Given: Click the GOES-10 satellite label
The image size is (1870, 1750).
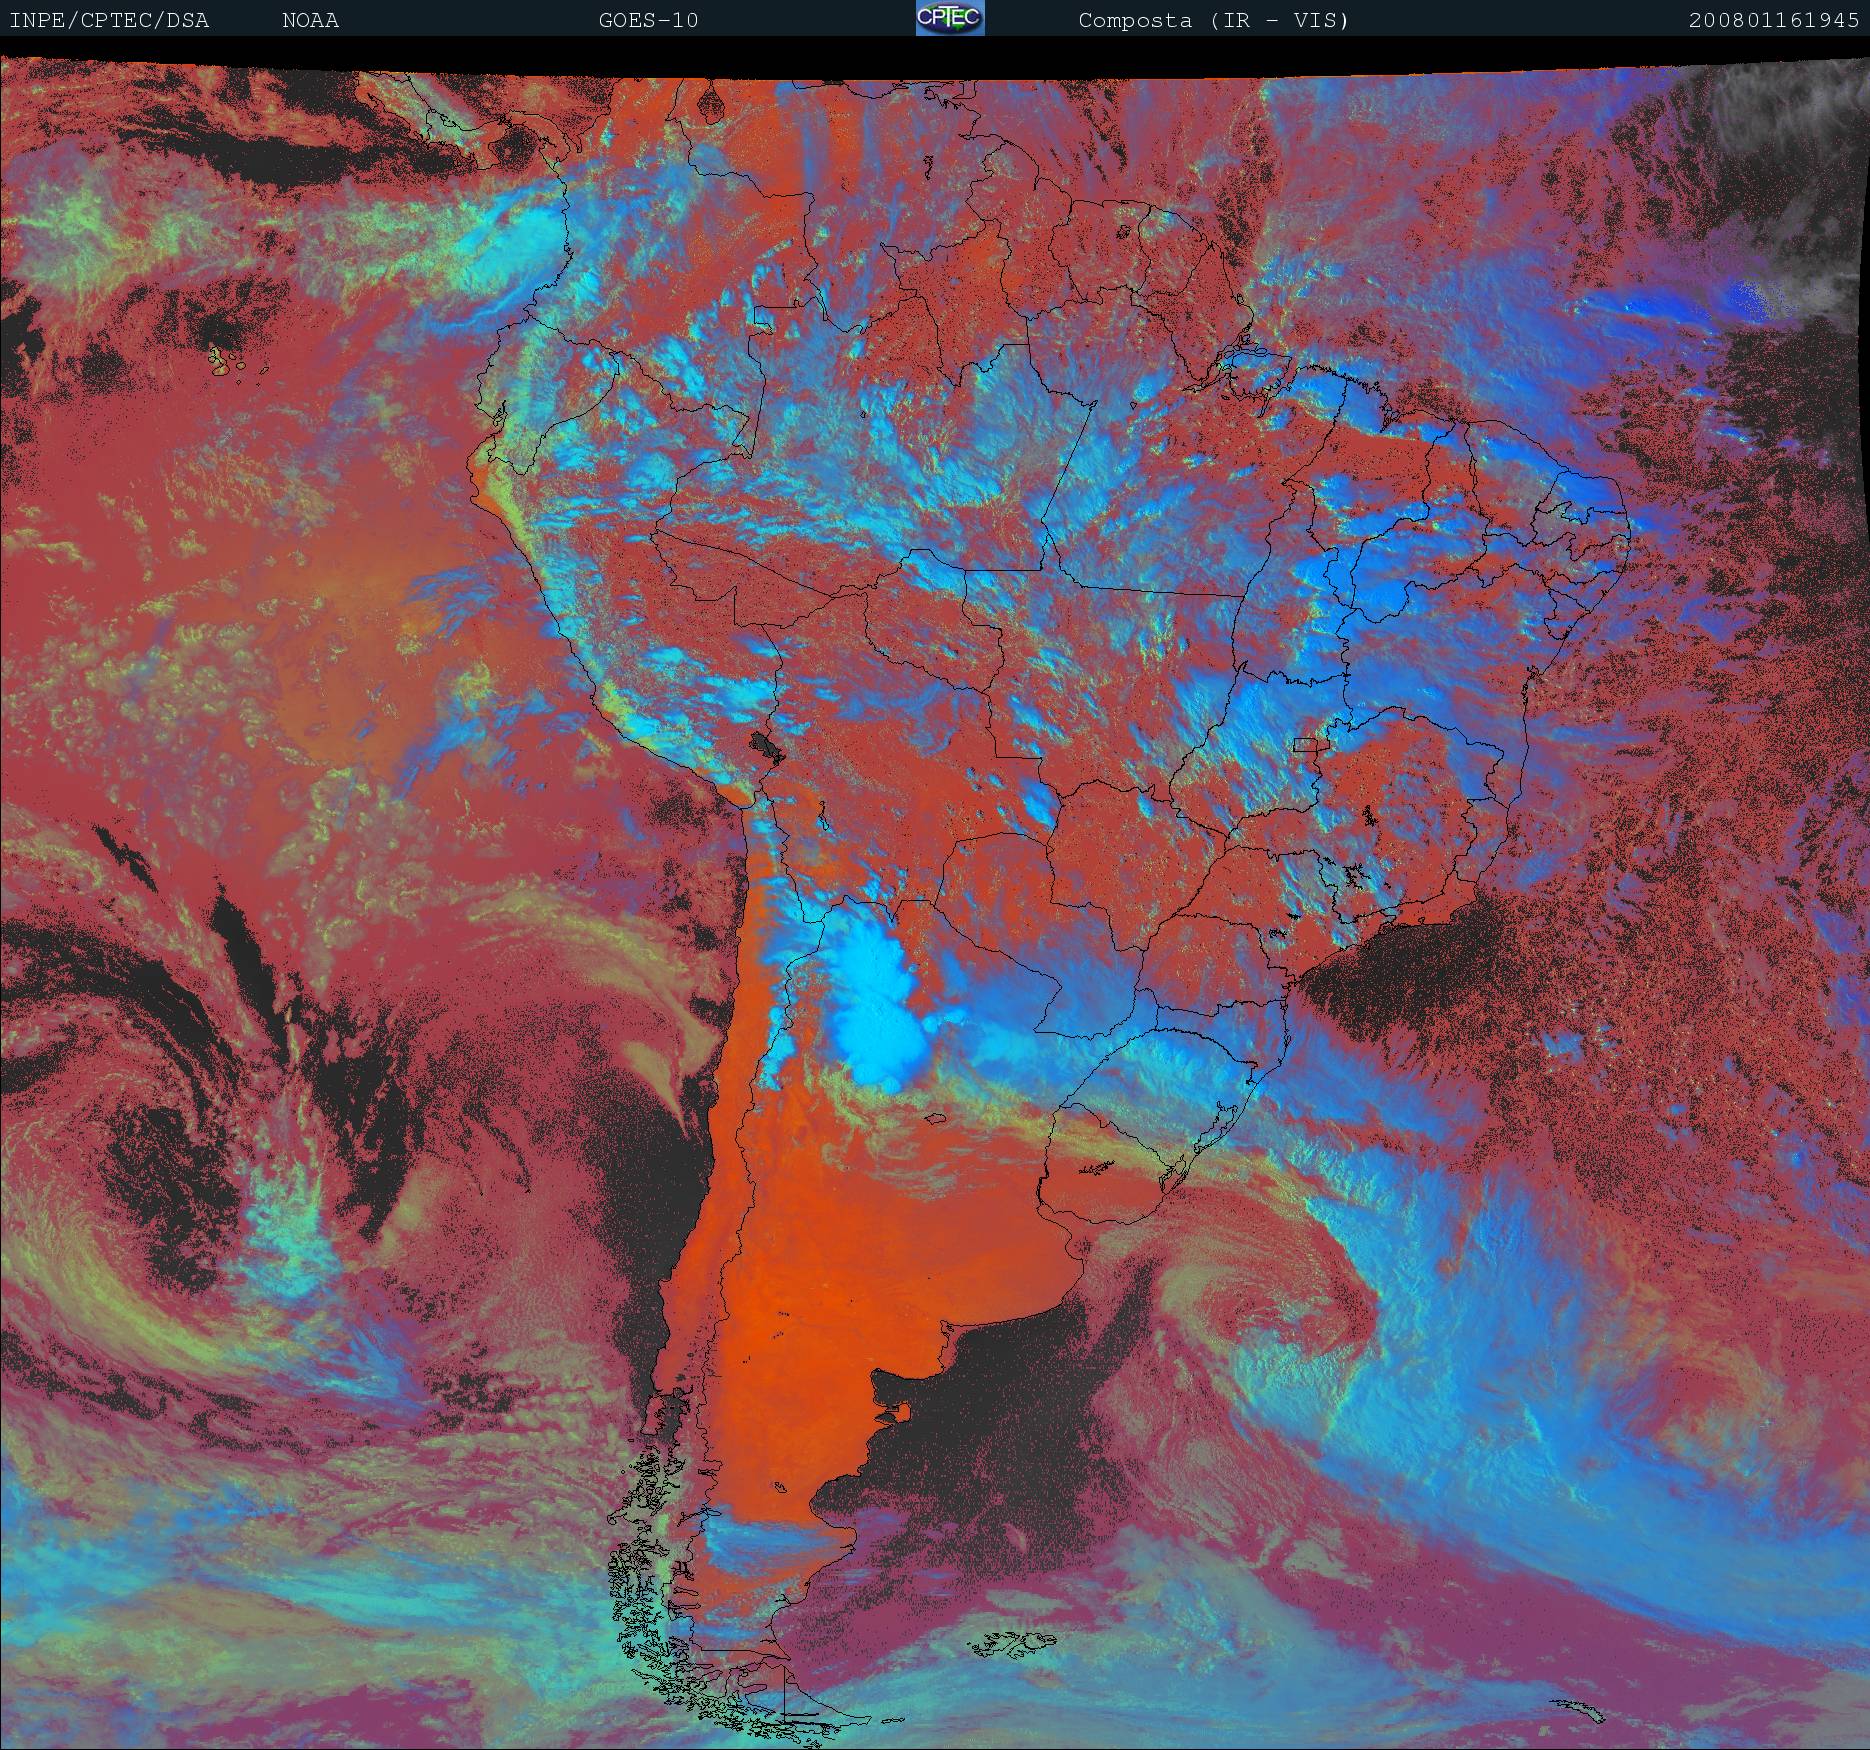Looking at the screenshot, I should [x=648, y=20].
